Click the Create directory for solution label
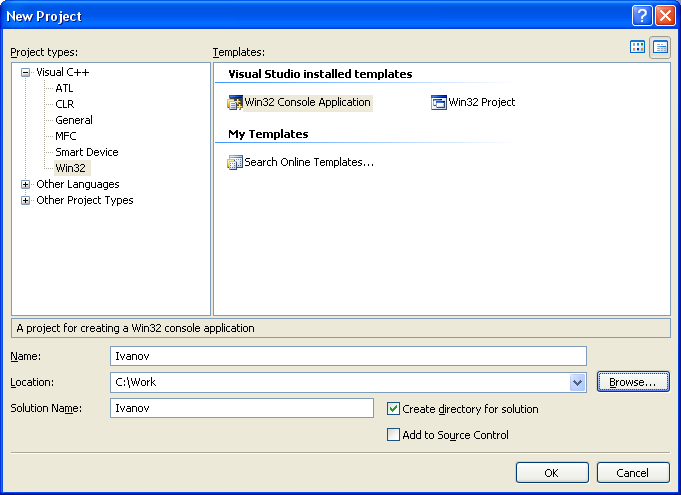 (470, 409)
